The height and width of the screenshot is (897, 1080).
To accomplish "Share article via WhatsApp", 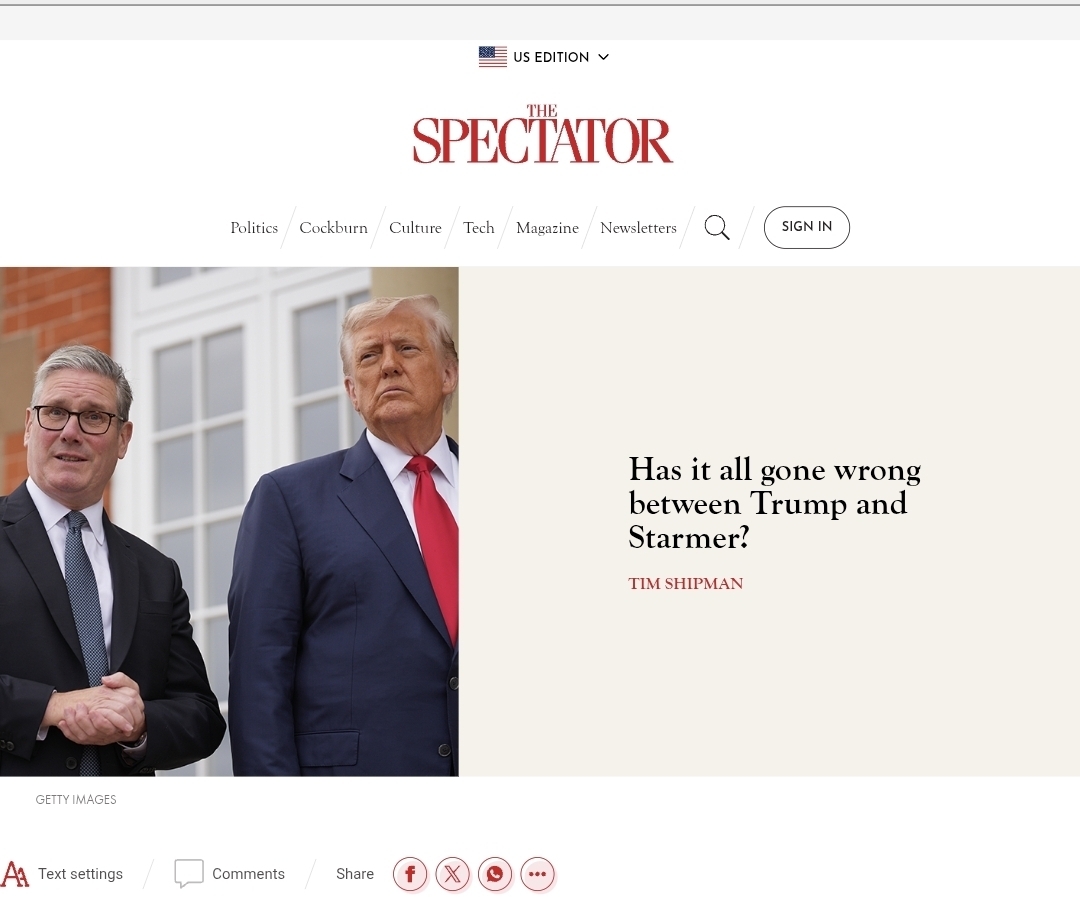I will 495,874.
